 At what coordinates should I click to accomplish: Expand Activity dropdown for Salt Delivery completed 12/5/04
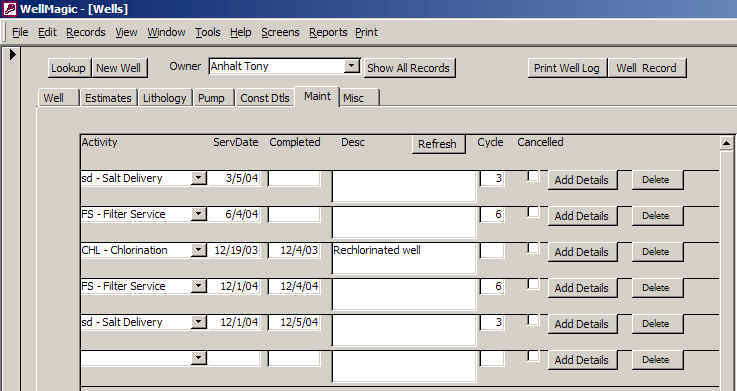pos(199,322)
